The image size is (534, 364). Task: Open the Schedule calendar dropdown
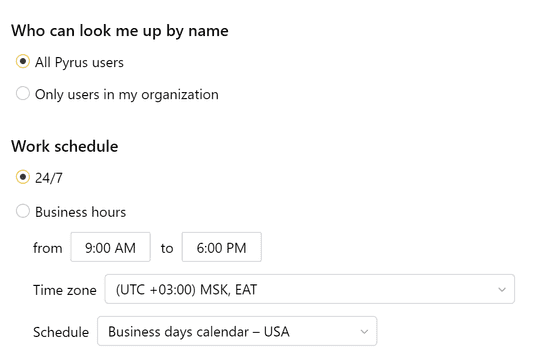(237, 331)
